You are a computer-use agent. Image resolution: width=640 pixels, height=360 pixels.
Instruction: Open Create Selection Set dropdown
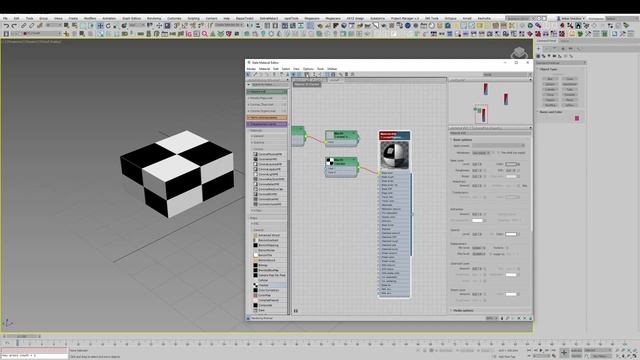[x=229, y=26]
